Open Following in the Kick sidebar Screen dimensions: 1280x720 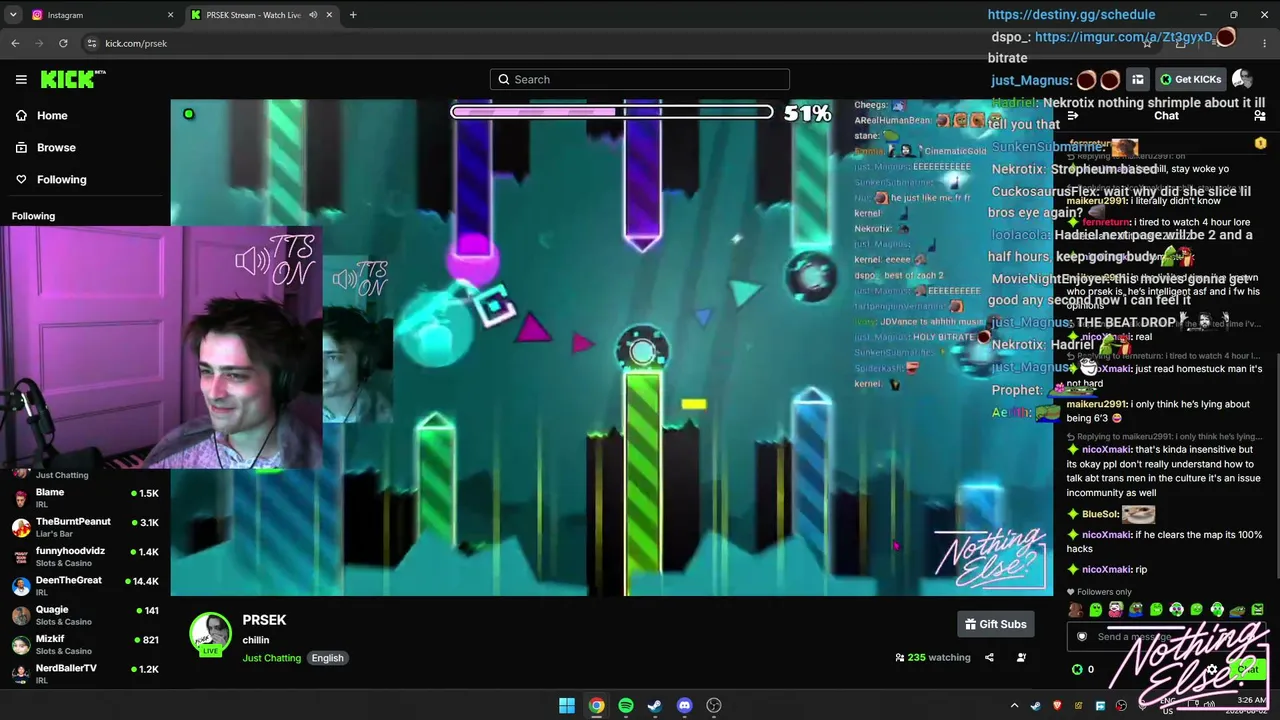tap(51, 179)
